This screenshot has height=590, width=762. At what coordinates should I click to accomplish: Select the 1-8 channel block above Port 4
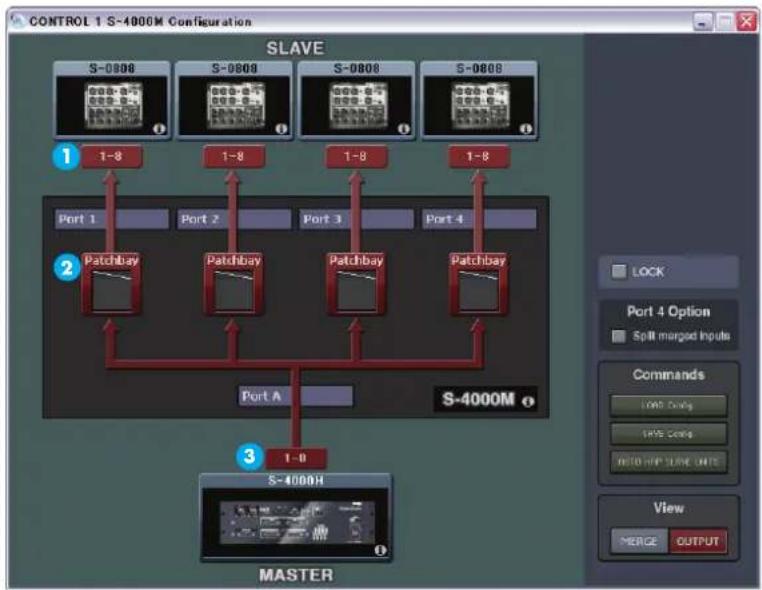coord(479,156)
